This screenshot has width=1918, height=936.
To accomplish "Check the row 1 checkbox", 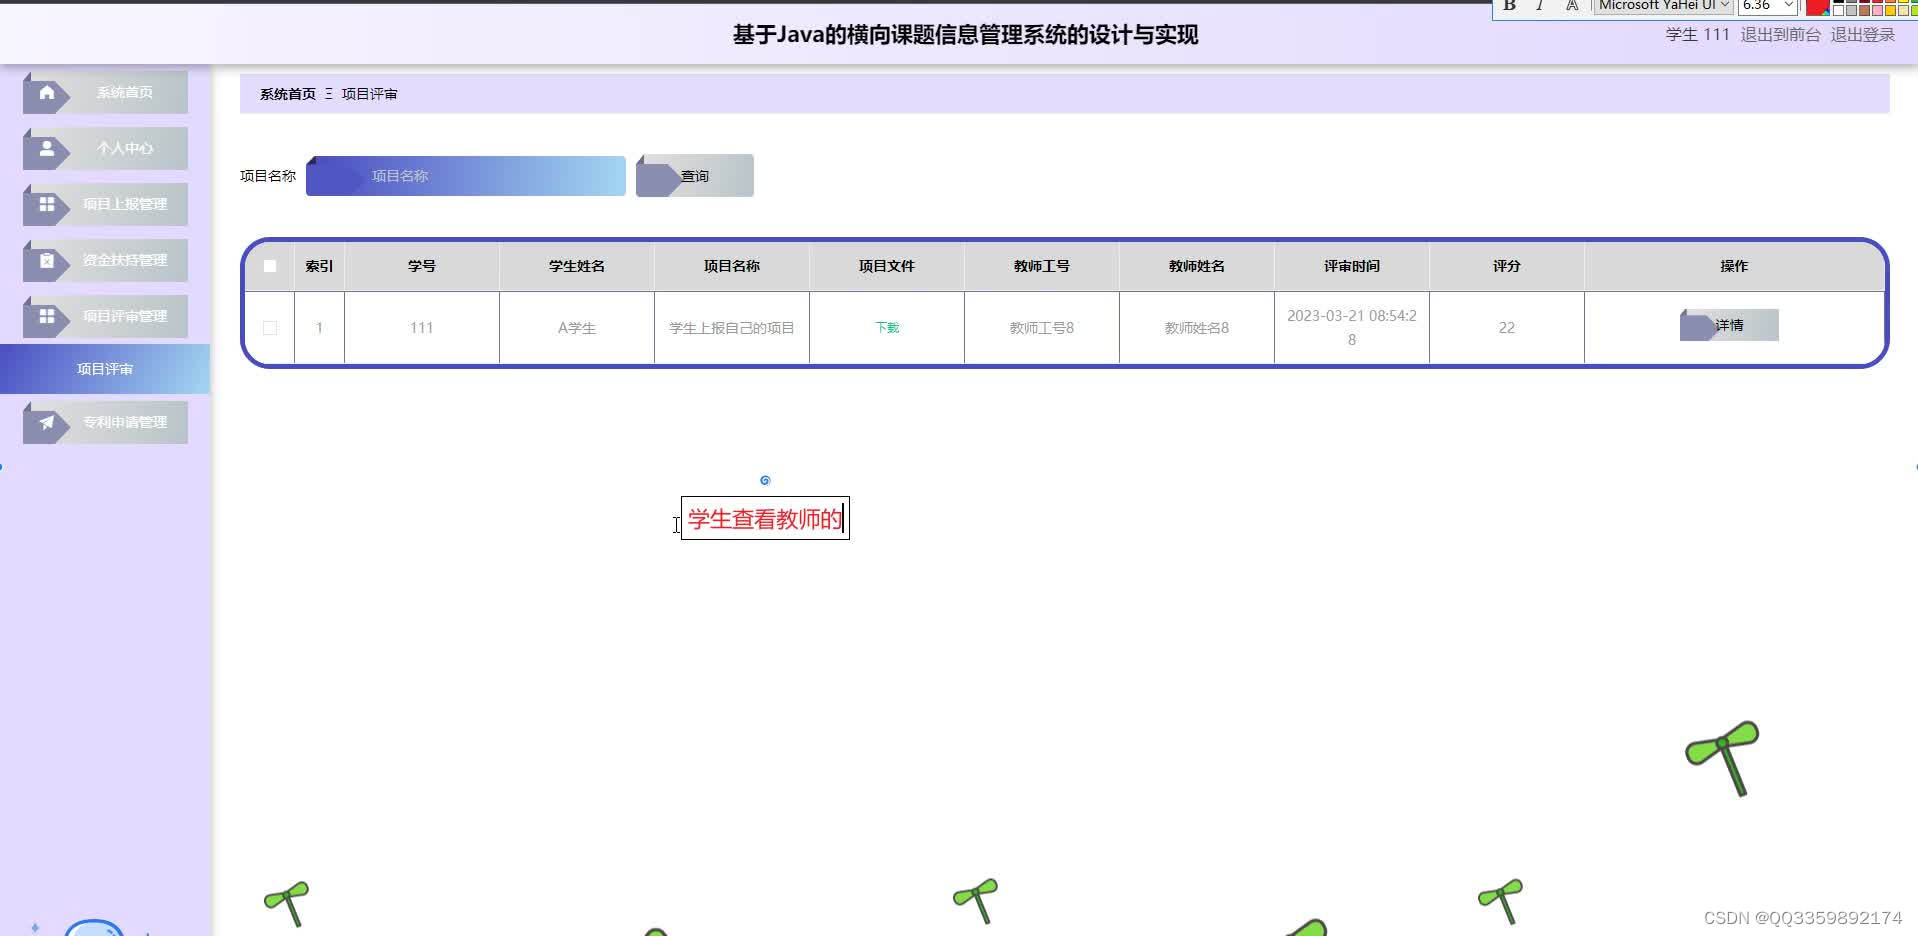I will [270, 328].
